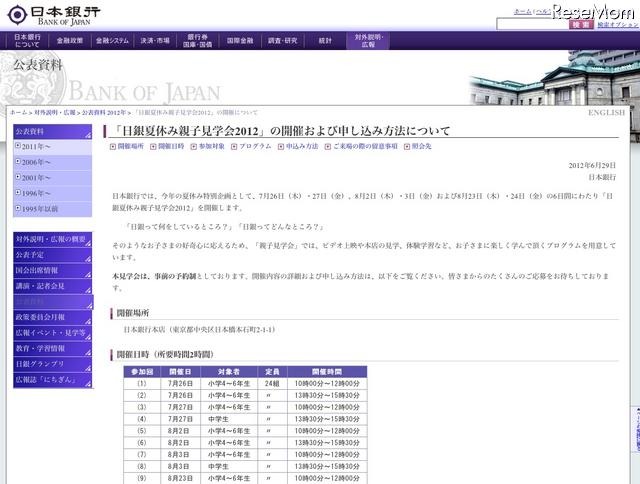Open 公表予定 sidebar item

click(53, 255)
